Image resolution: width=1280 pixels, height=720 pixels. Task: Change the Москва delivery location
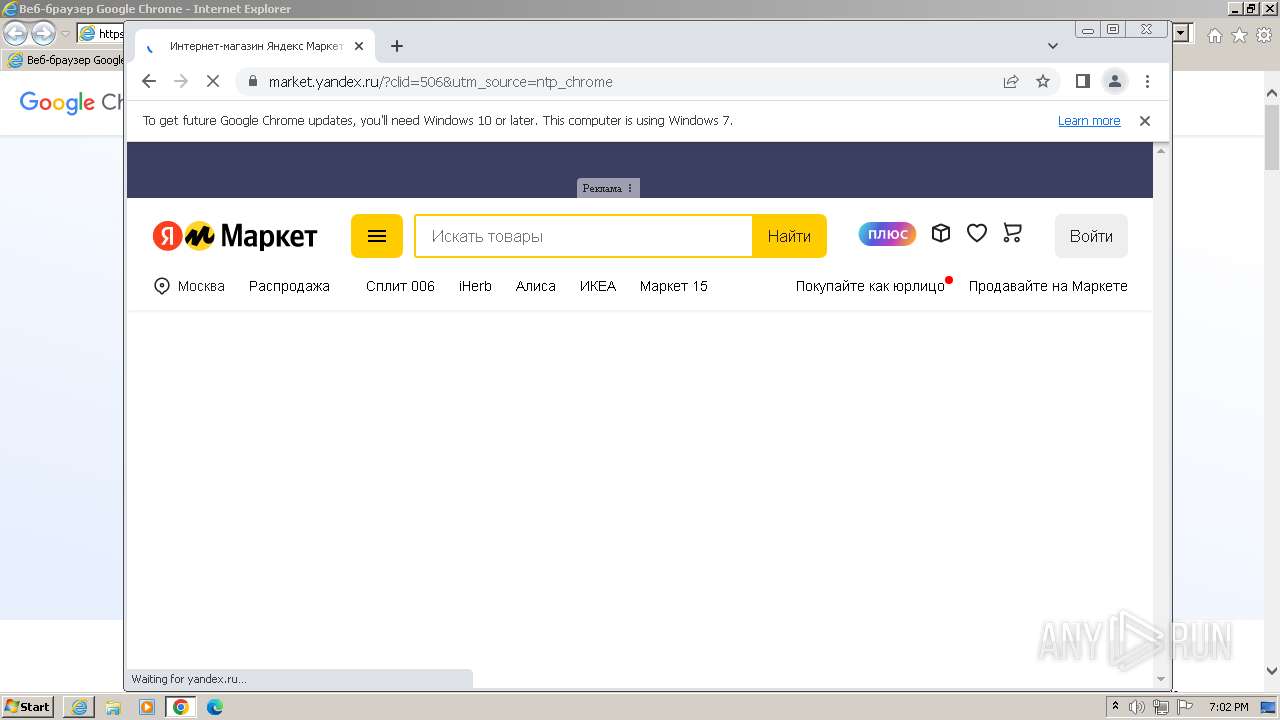point(189,286)
